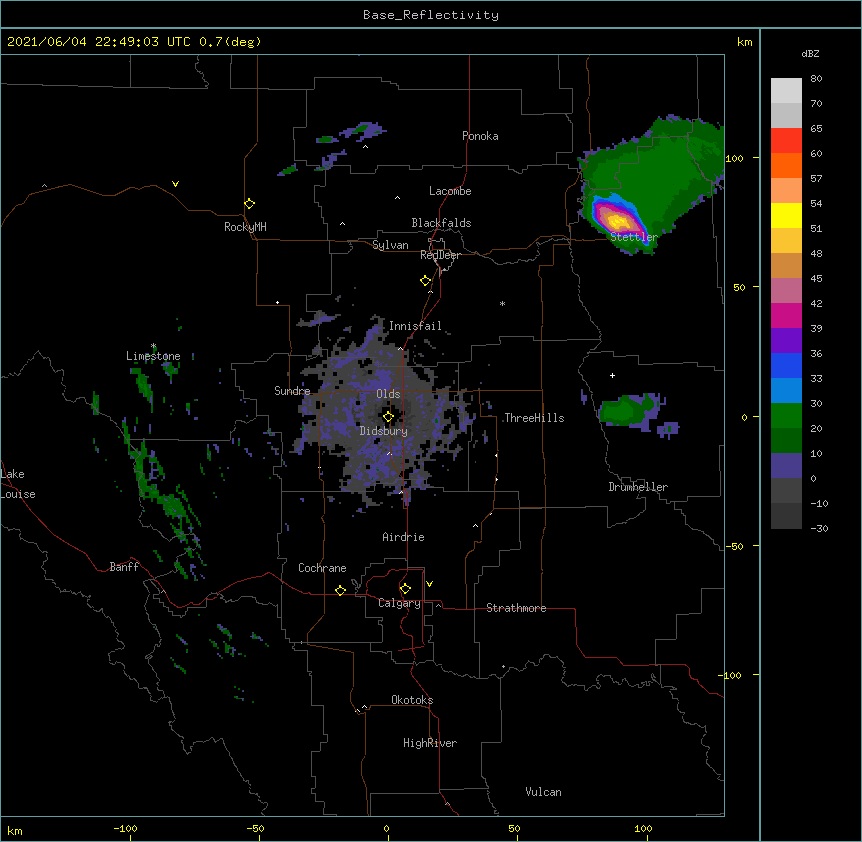Select the radar site diamond between Olds and Didsbury

pos(388,417)
